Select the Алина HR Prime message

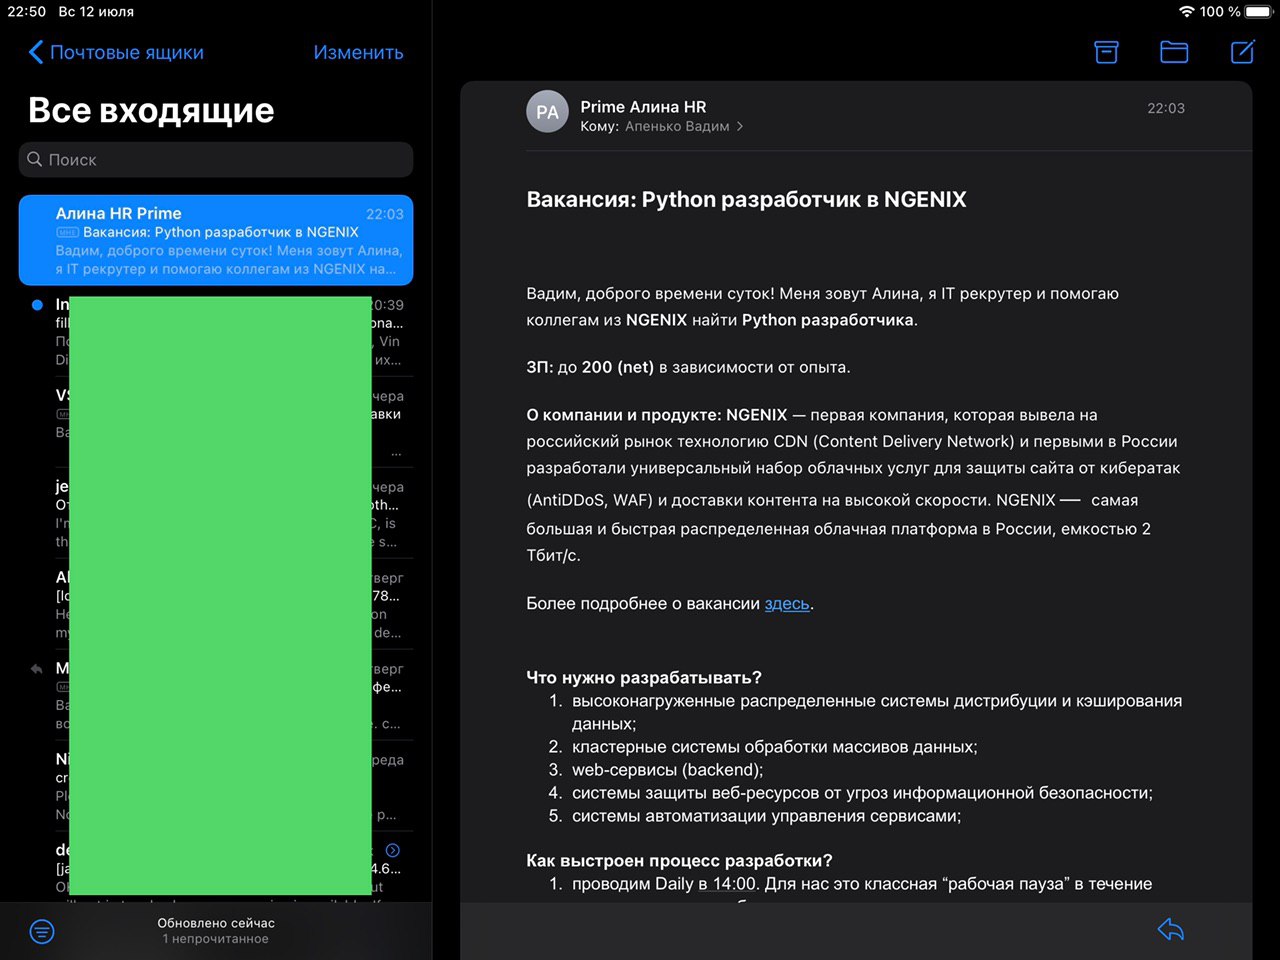[216, 240]
